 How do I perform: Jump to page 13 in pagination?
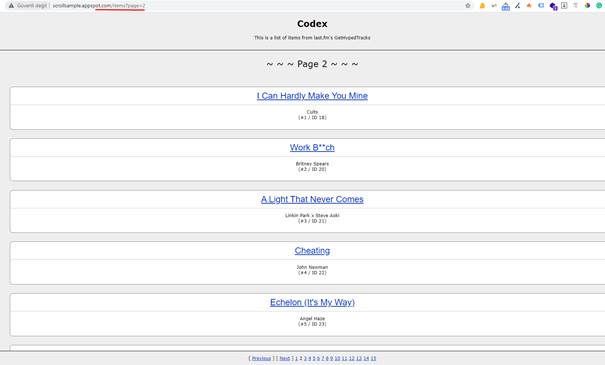pos(359,358)
